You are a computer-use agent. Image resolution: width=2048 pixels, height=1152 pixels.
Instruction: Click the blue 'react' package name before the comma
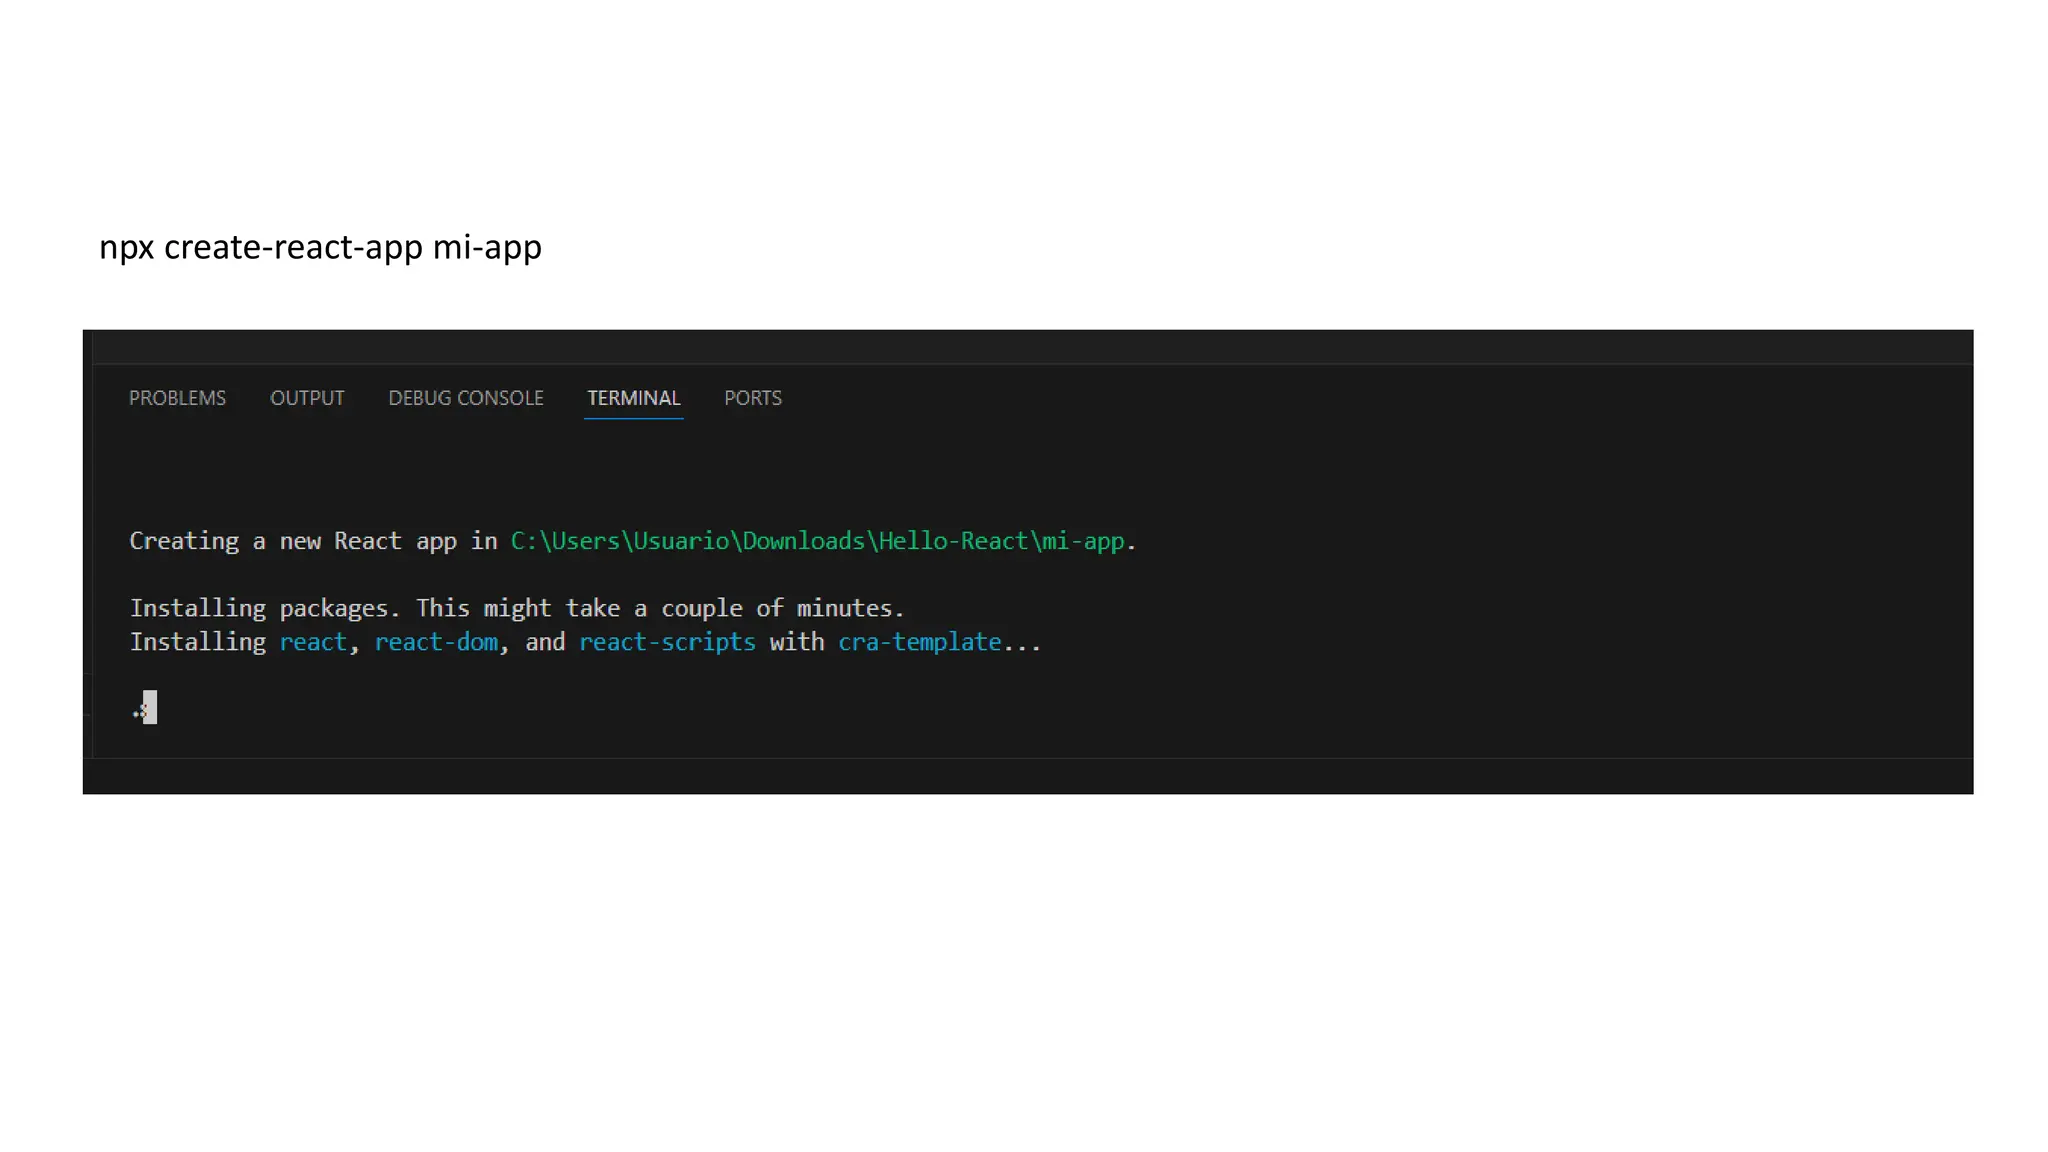(x=312, y=642)
